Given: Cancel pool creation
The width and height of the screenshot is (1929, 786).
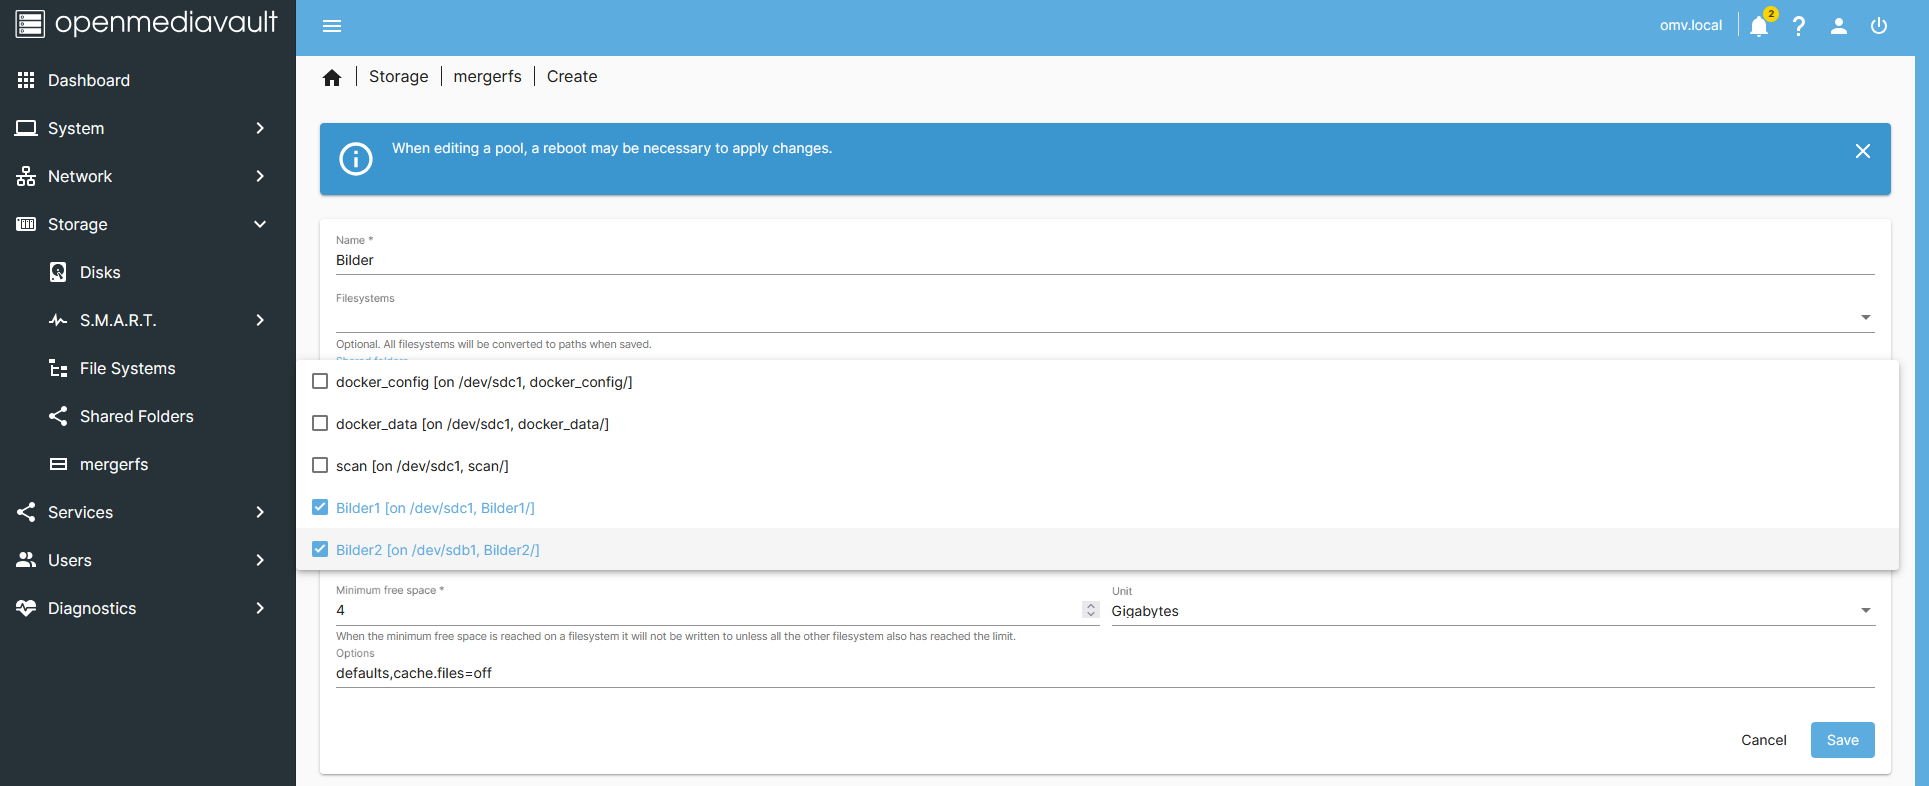Looking at the screenshot, I should [x=1763, y=740].
